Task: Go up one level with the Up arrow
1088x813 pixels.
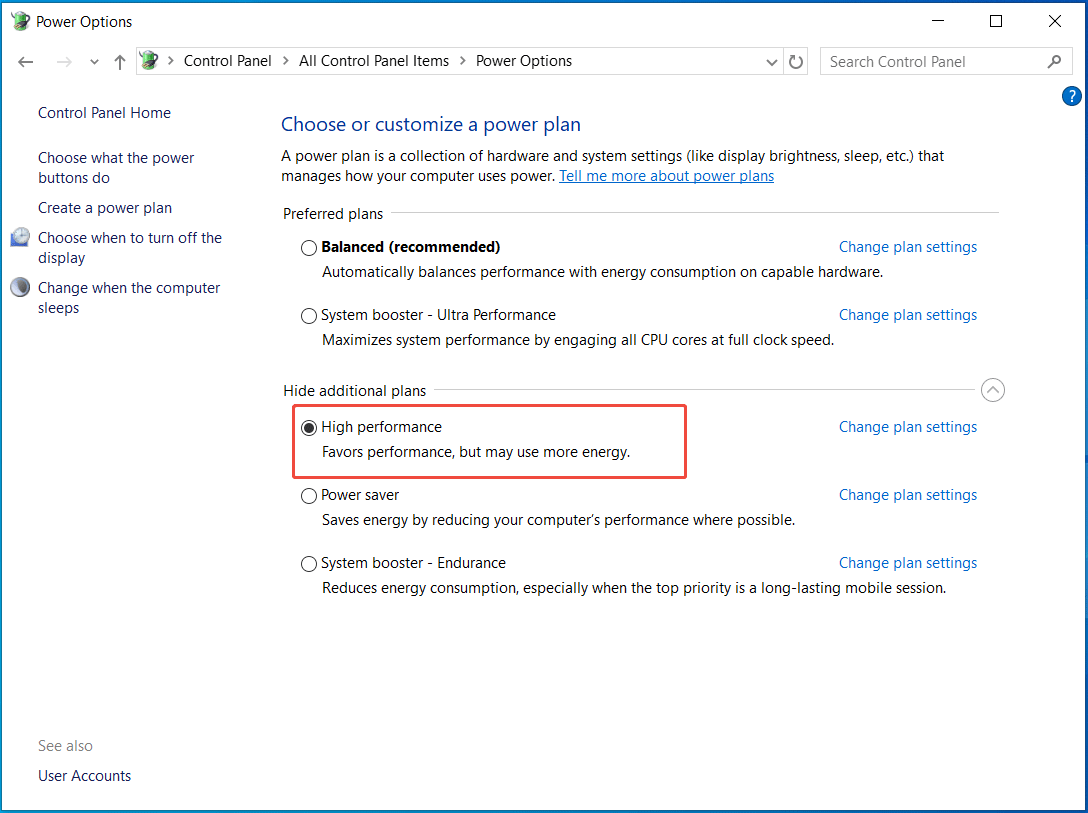Action: click(x=120, y=62)
